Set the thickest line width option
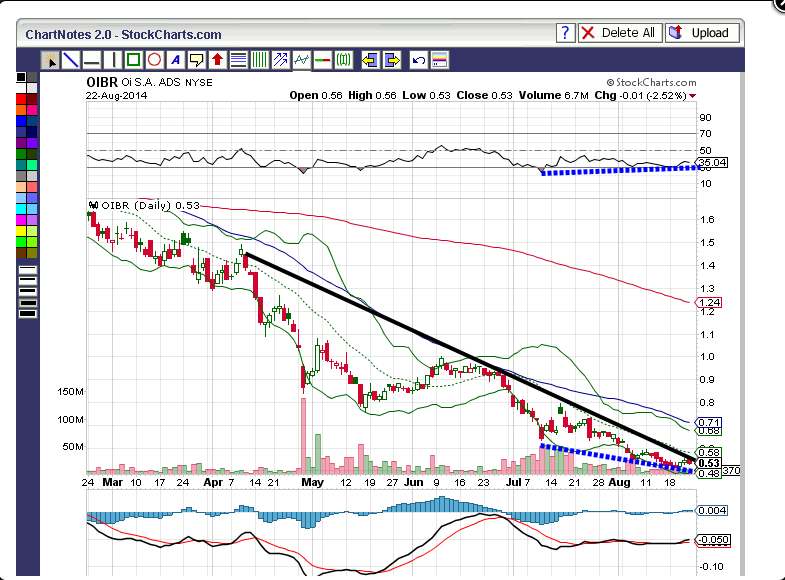Screen dimensions: 785x580 coord(28,313)
